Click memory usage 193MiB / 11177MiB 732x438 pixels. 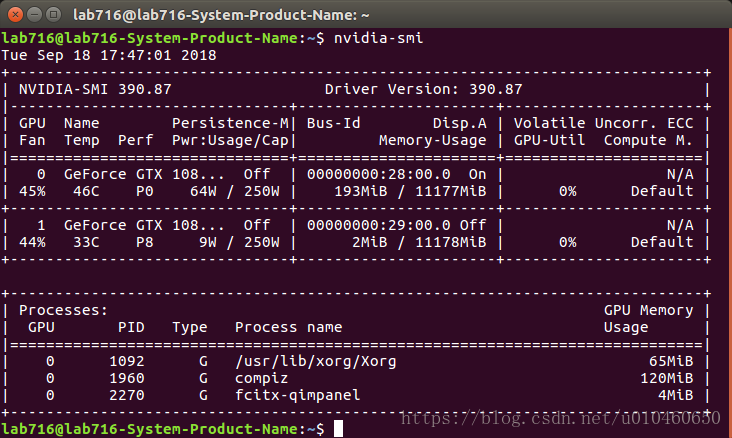pyautogui.click(x=410, y=191)
